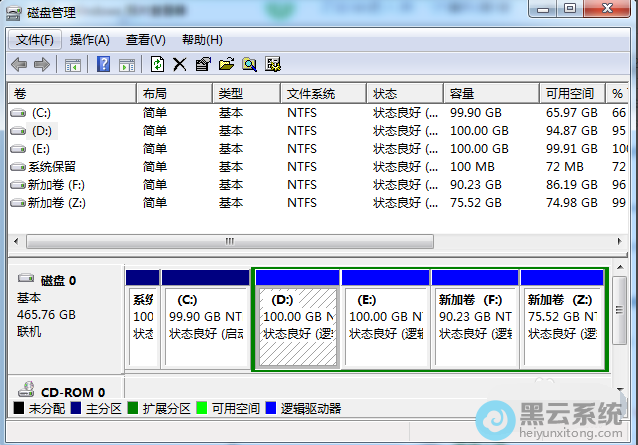Click the Delete X toolbar icon
638x445 pixels.
(x=180, y=65)
